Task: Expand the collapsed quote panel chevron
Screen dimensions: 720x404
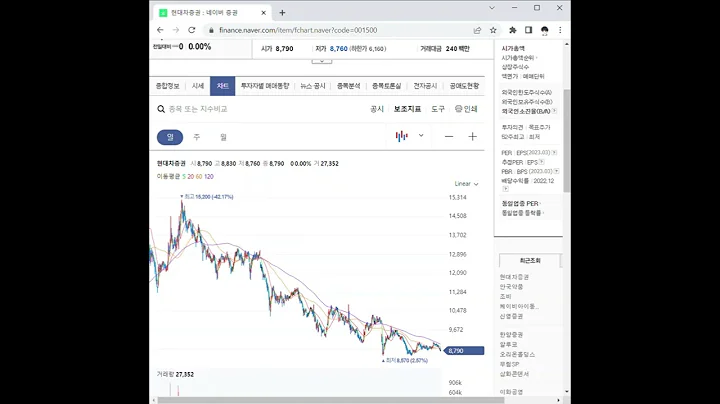Action: click(322, 61)
